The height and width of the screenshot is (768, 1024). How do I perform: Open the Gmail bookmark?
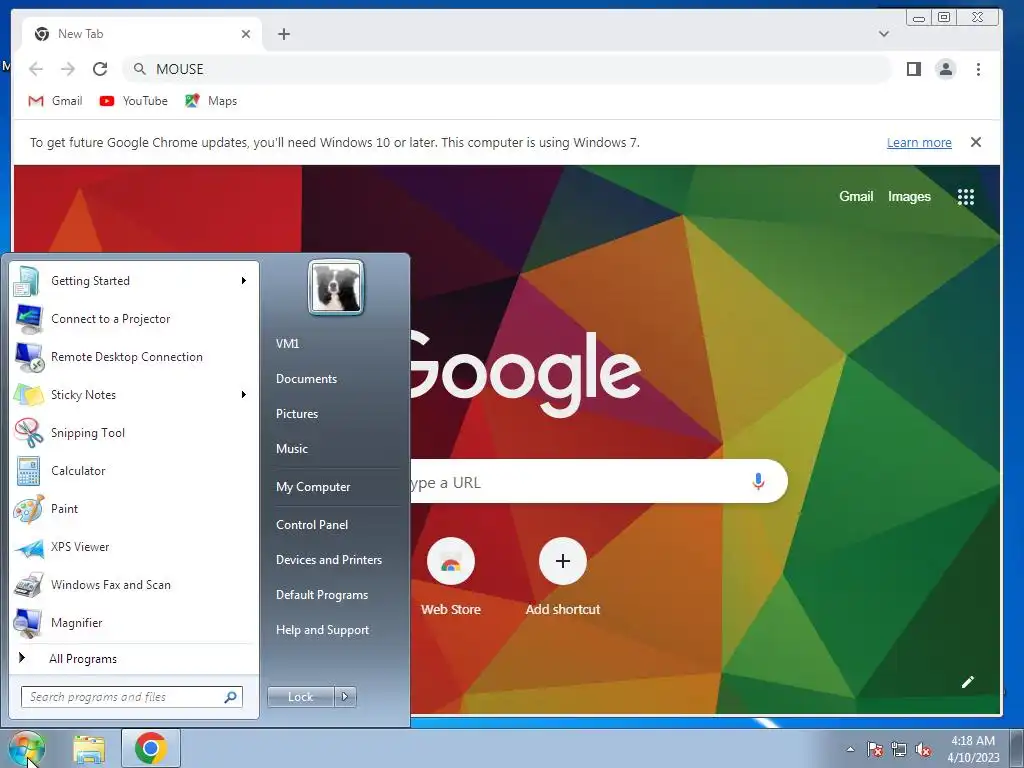[55, 101]
